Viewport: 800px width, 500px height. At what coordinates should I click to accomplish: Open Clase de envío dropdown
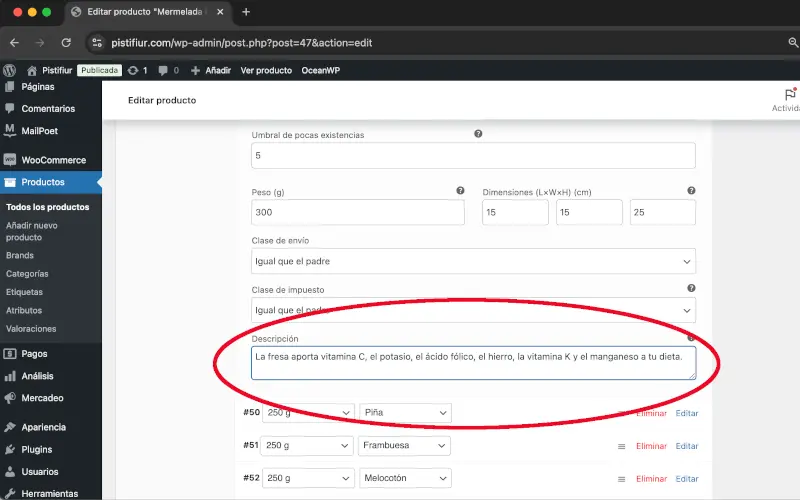point(473,261)
